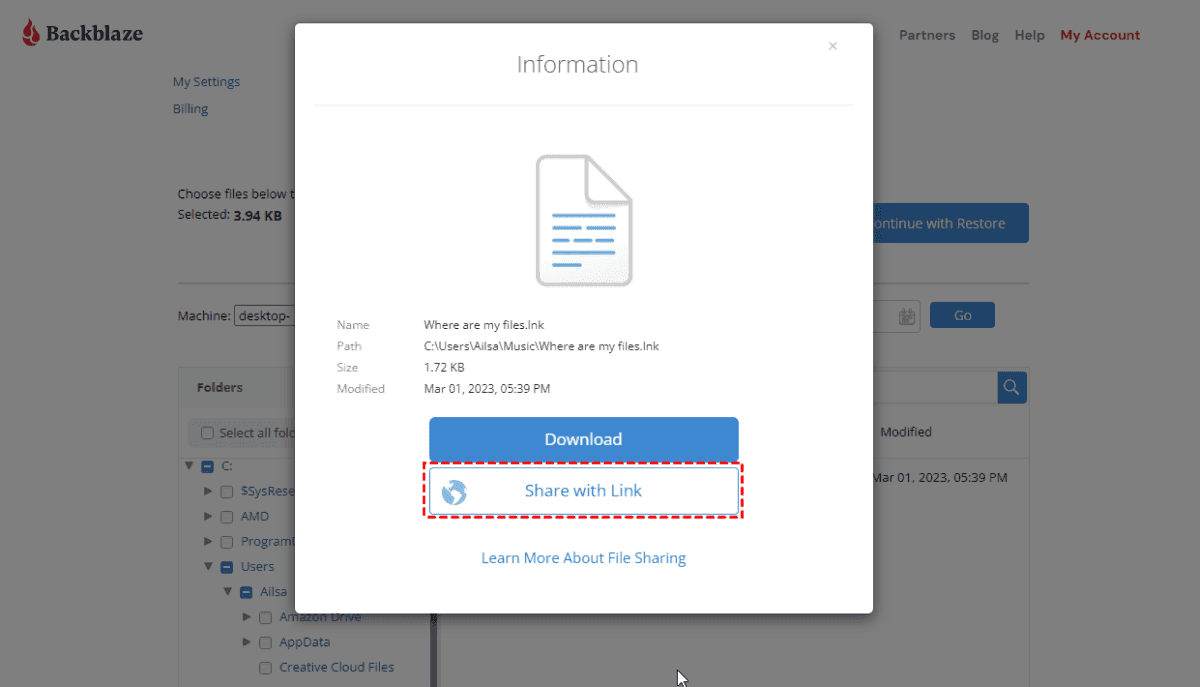The height and width of the screenshot is (687, 1200).
Task: Toggle the C: drive checkbox
Action: pyautogui.click(x=208, y=467)
